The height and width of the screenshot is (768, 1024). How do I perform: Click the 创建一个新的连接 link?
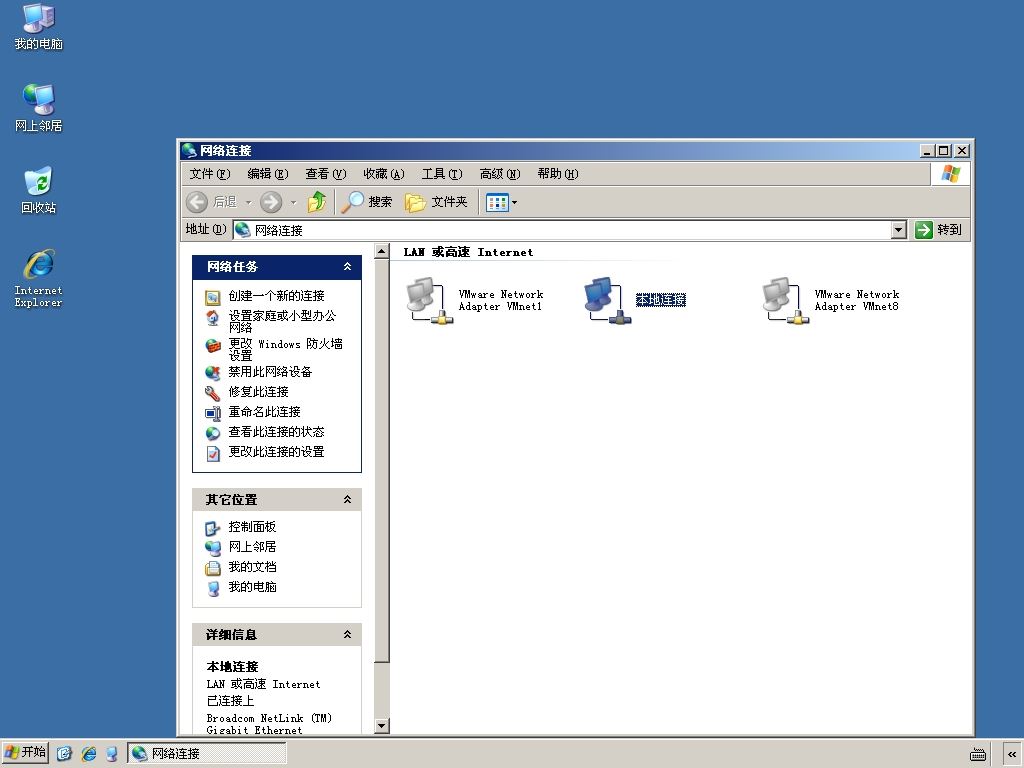coord(276,296)
